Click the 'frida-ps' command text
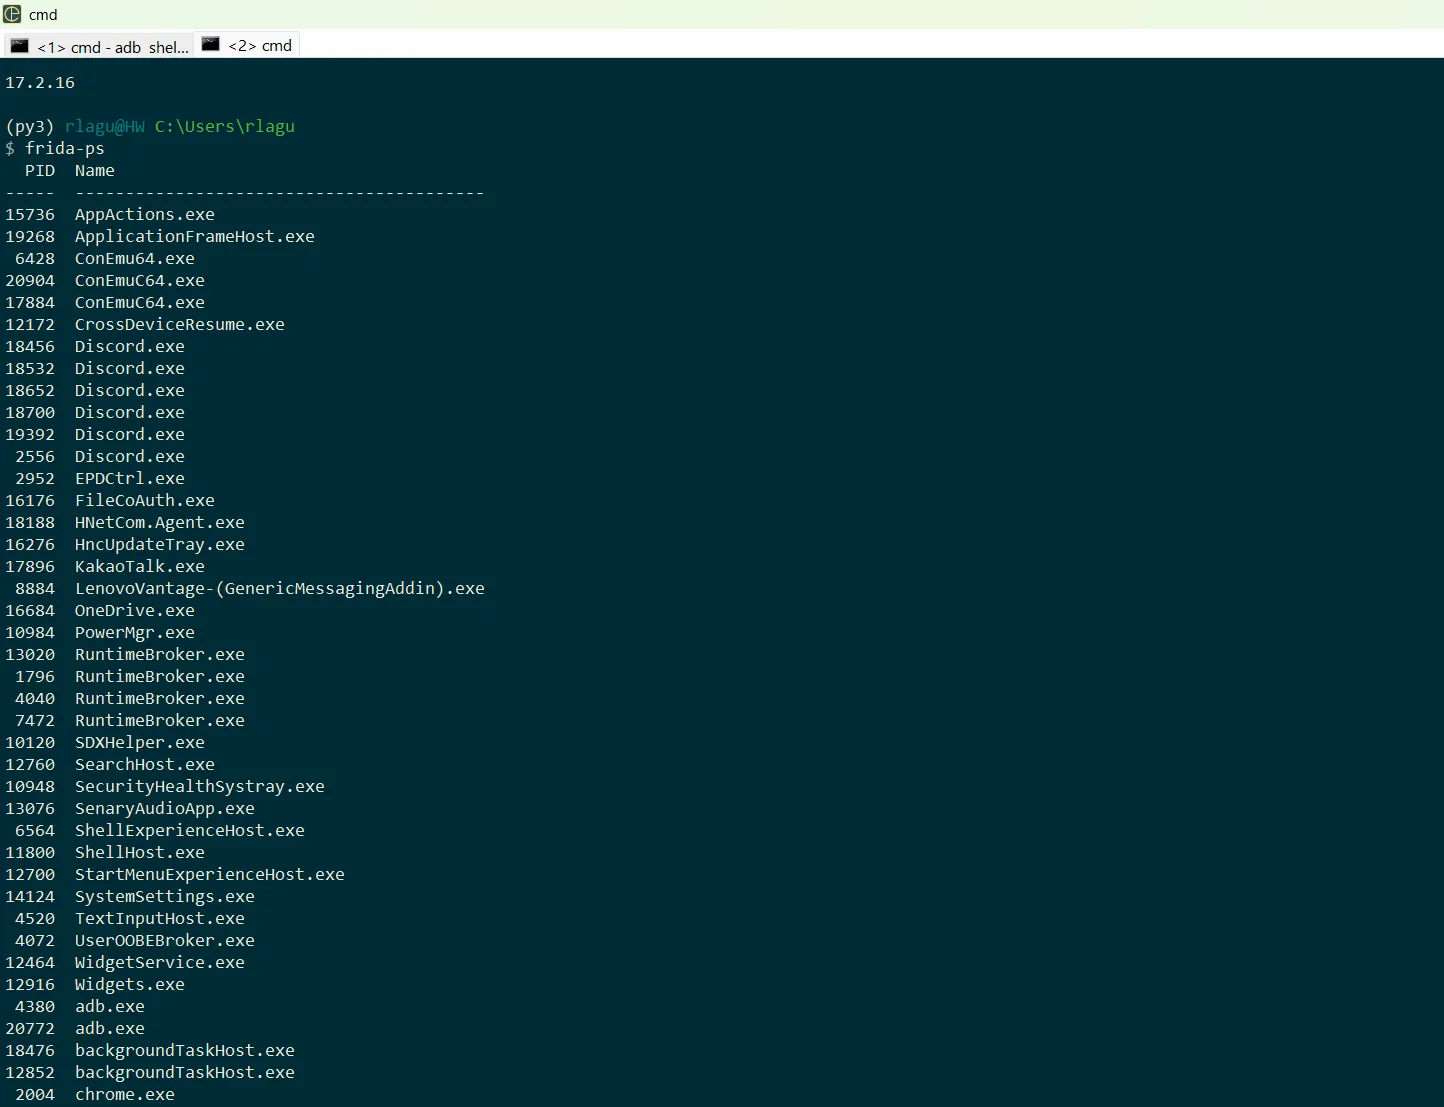 [65, 148]
